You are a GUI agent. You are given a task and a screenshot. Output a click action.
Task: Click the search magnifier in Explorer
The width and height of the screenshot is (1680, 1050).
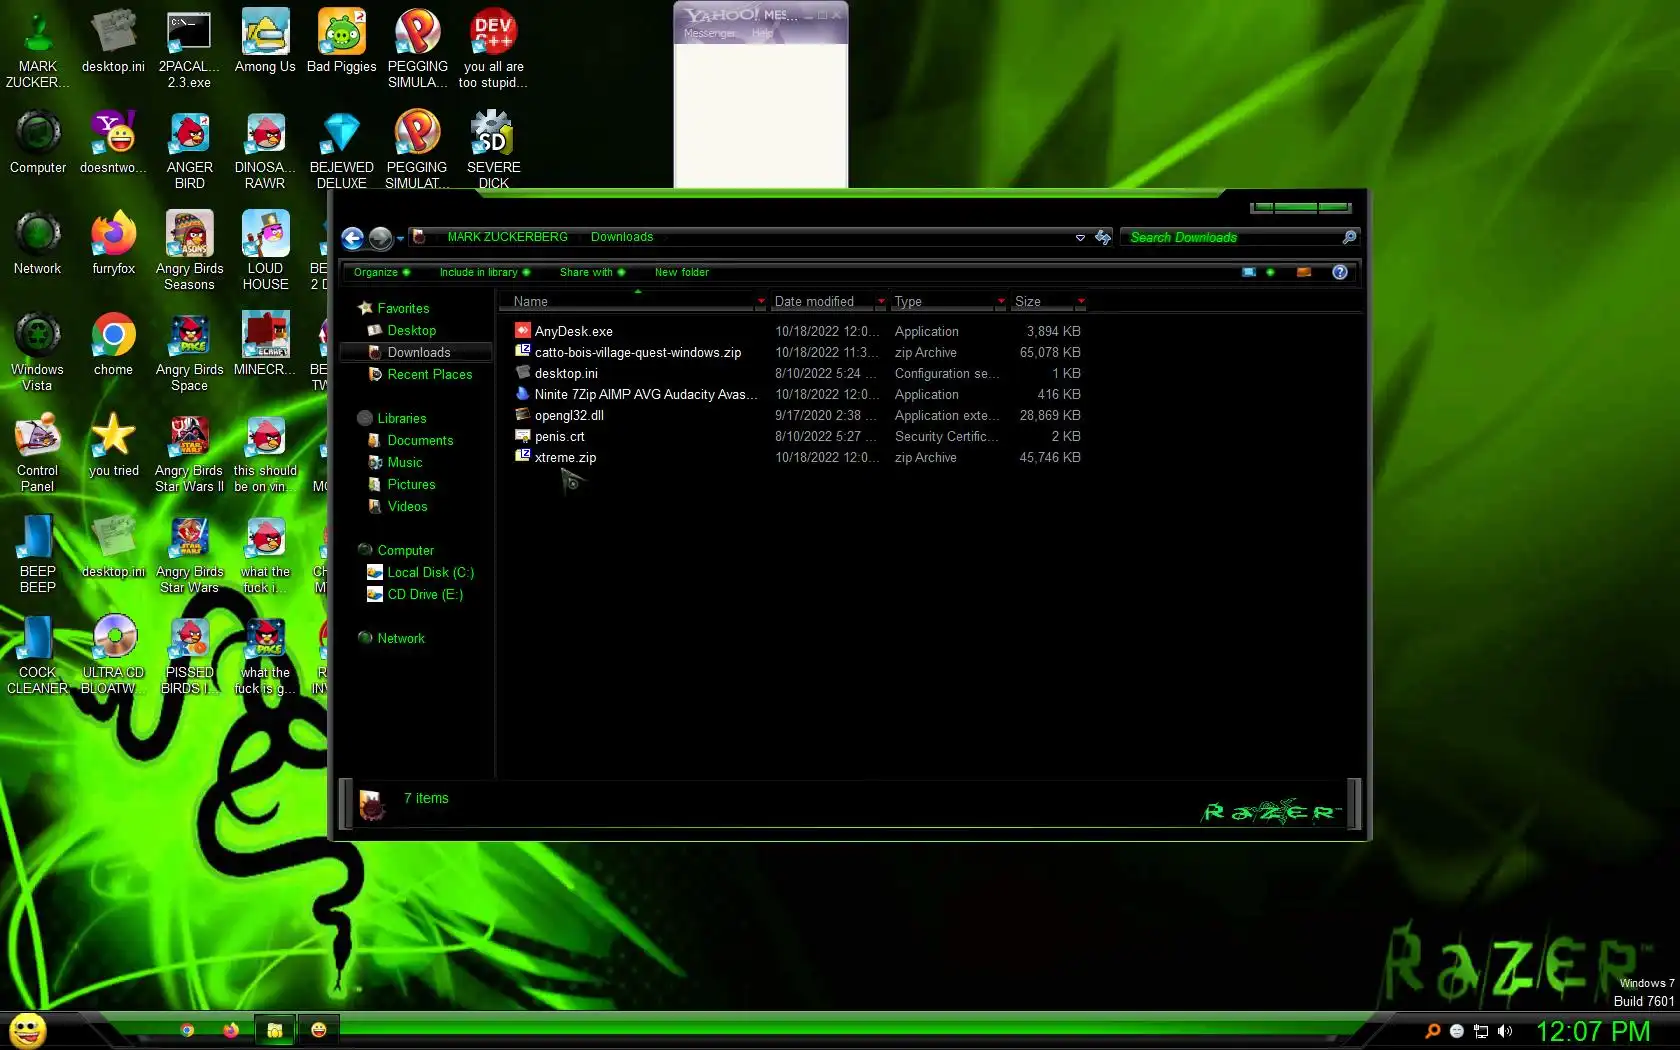pyautogui.click(x=1349, y=237)
